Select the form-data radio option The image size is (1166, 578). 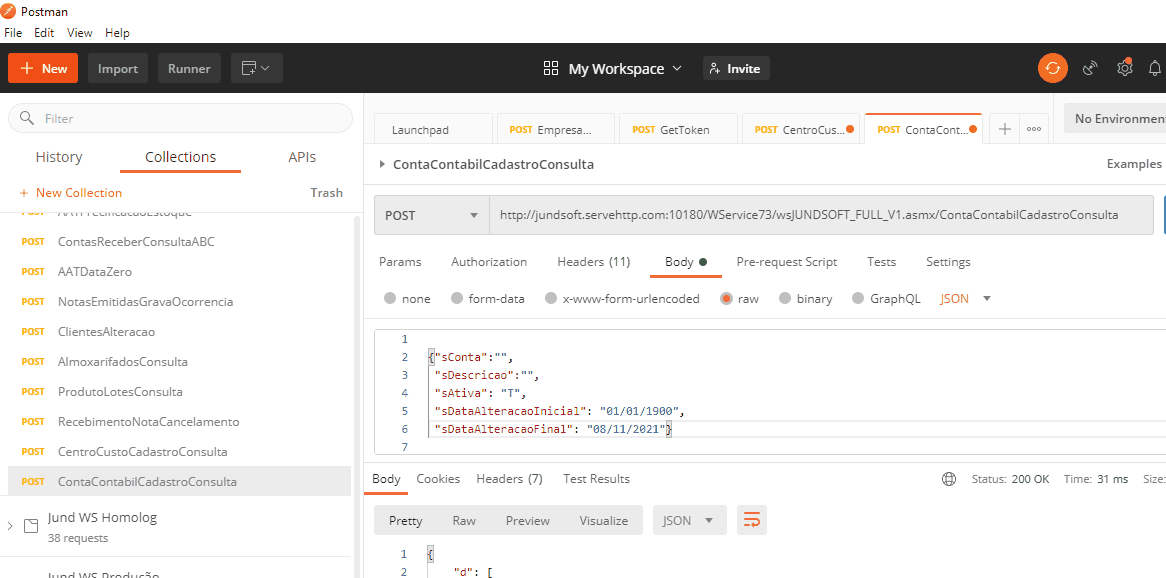[x=457, y=298]
